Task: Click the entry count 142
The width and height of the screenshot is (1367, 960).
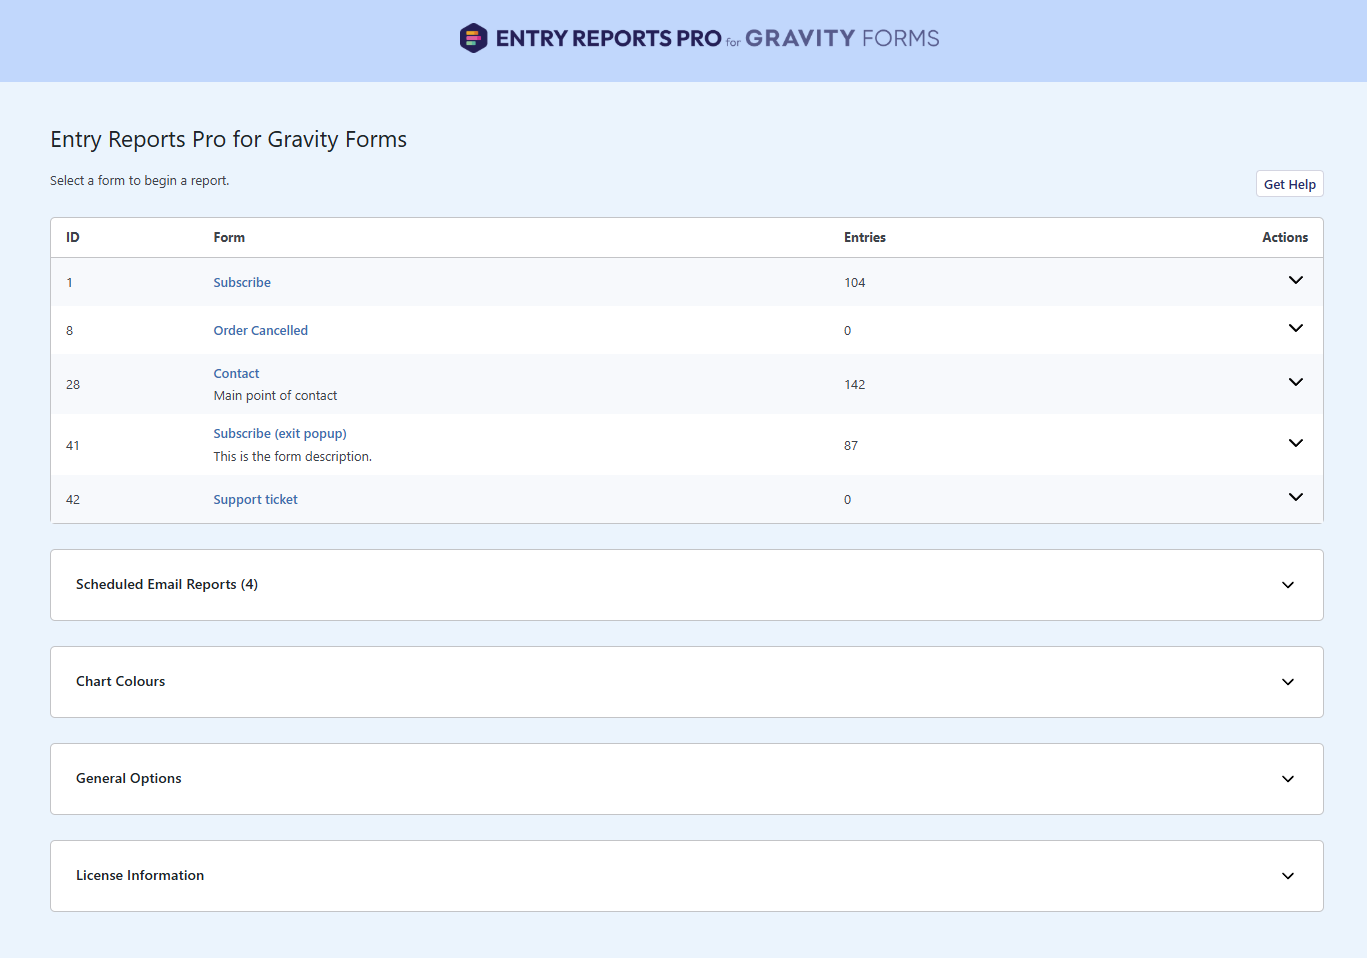Action: tap(854, 384)
